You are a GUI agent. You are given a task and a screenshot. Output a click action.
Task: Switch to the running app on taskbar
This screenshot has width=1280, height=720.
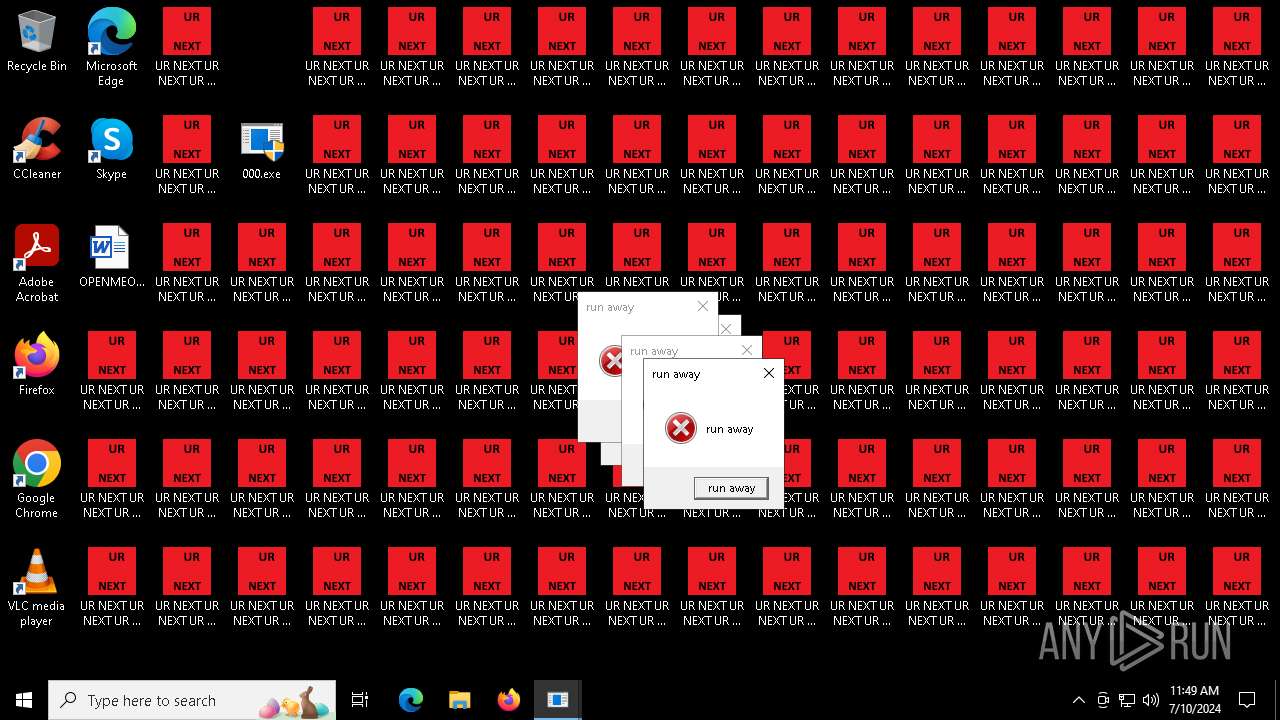[557, 700]
